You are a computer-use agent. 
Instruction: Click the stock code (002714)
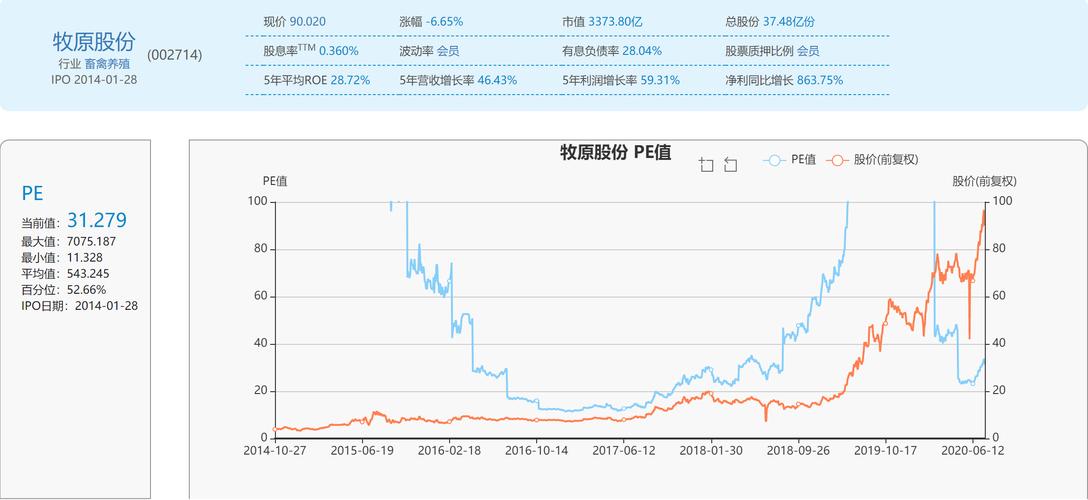click(175, 55)
